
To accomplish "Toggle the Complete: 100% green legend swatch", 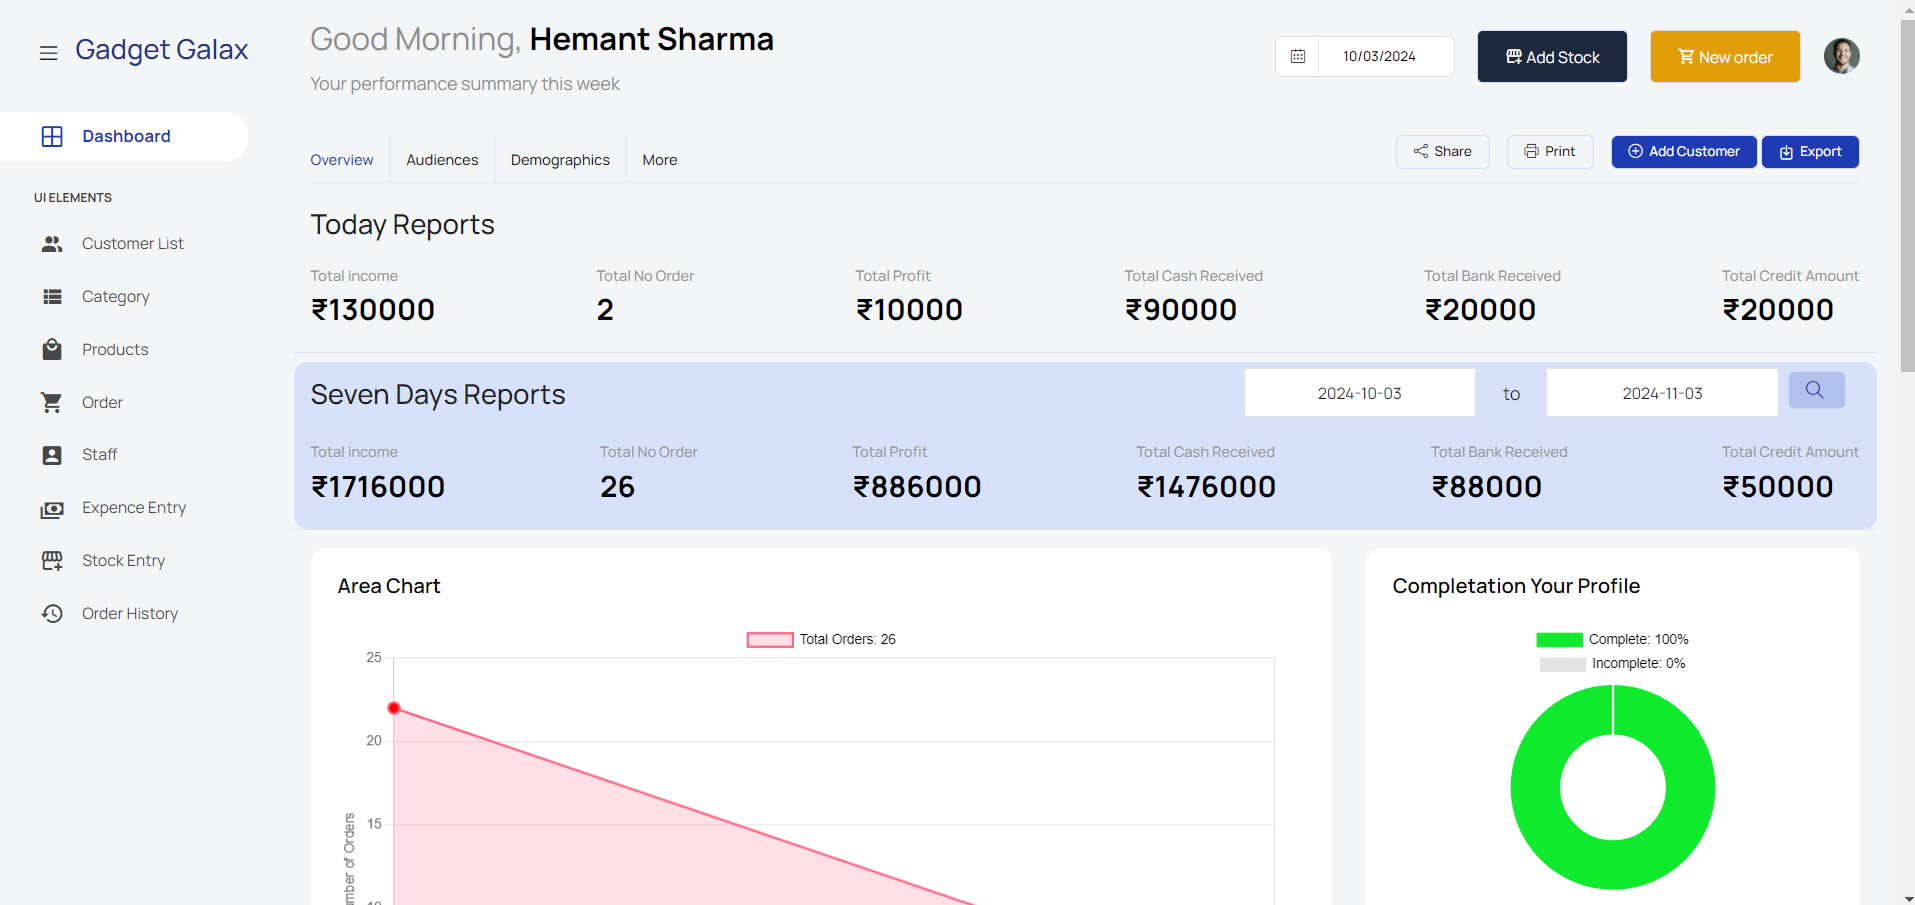I will (1559, 640).
